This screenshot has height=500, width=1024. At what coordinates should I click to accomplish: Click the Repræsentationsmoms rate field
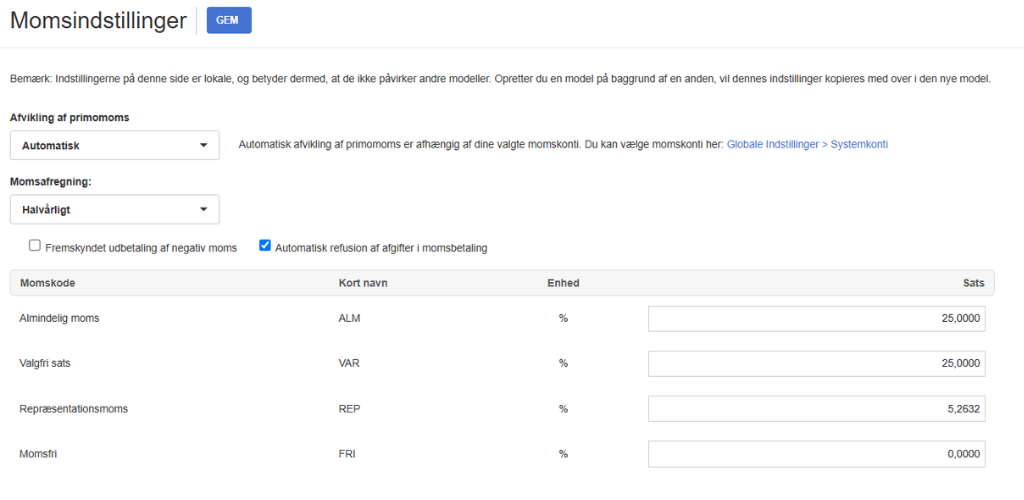click(816, 409)
